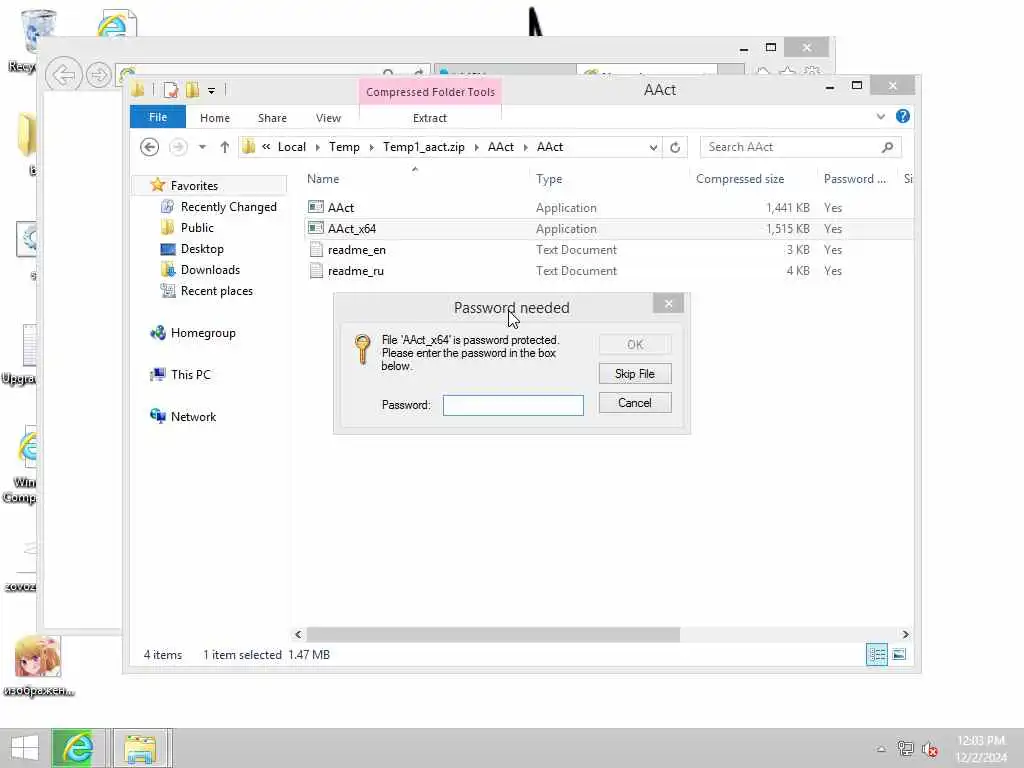Select the readme_en text document
1024x768 pixels.
point(357,249)
